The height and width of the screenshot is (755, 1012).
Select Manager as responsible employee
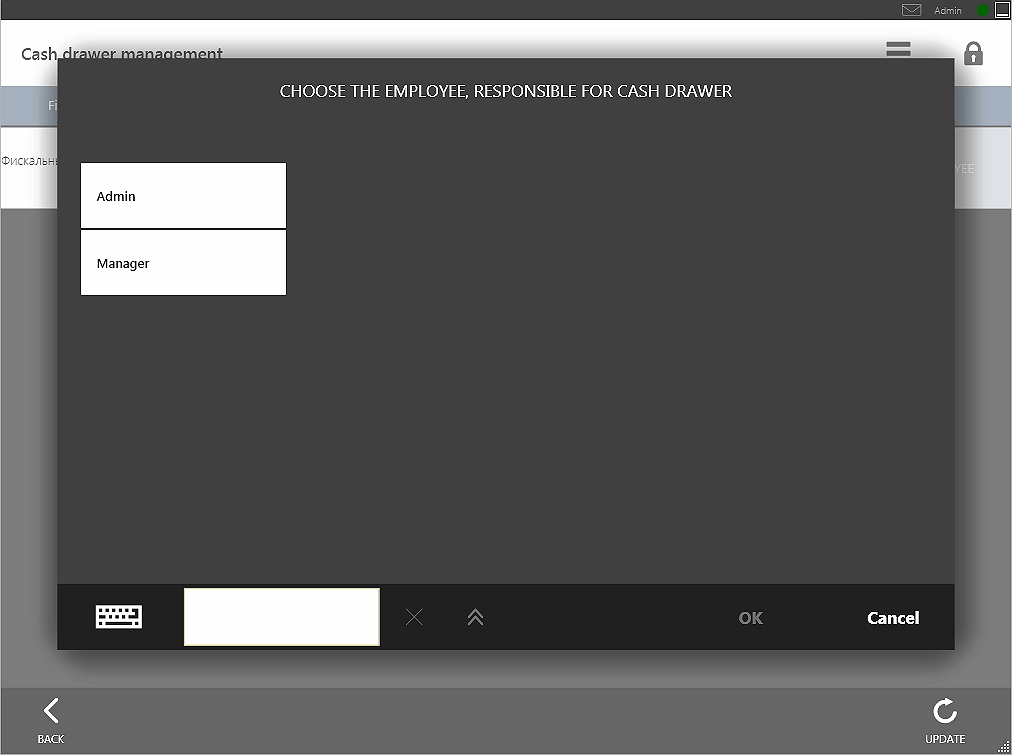[183, 263]
